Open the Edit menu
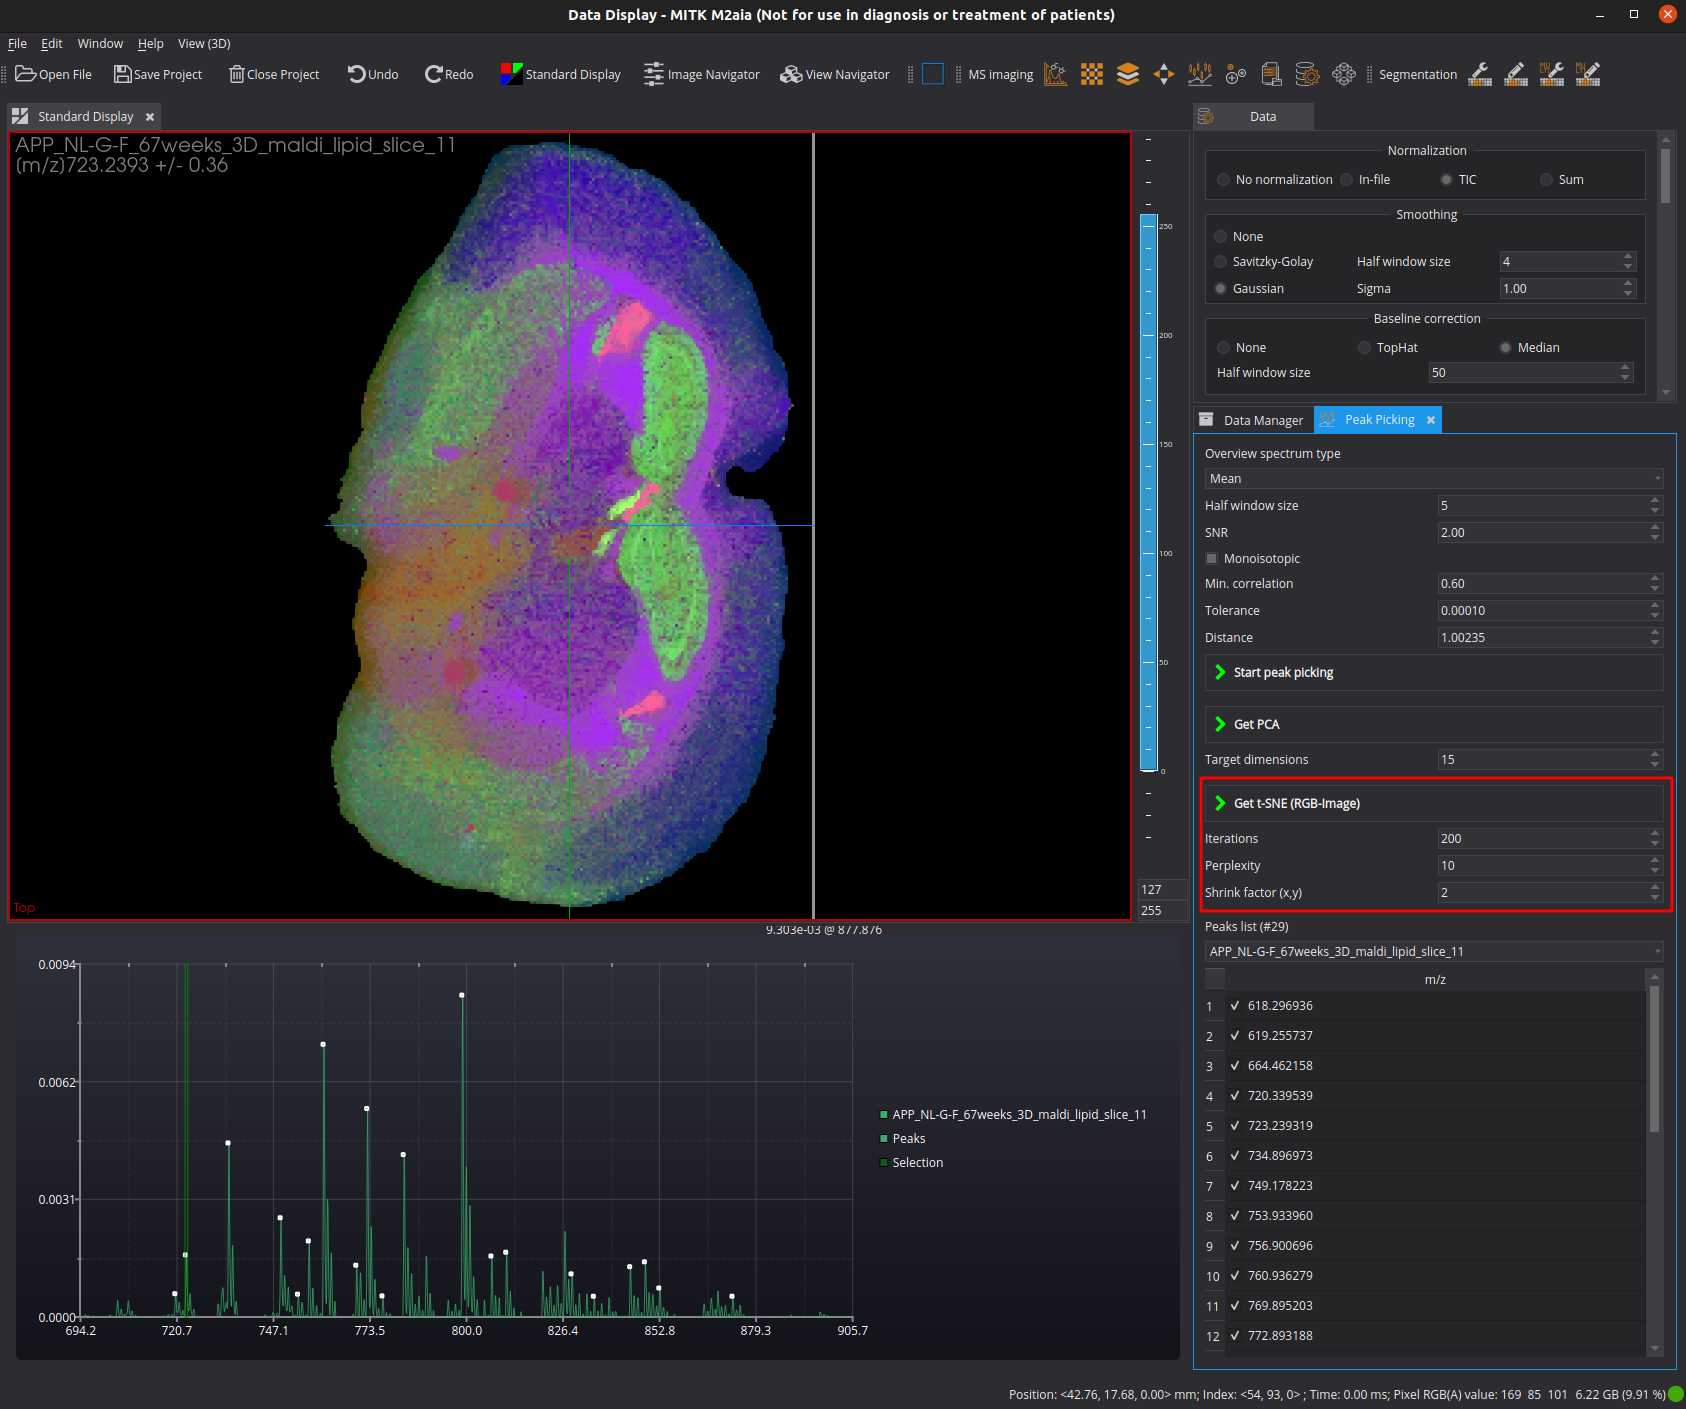 click(52, 44)
